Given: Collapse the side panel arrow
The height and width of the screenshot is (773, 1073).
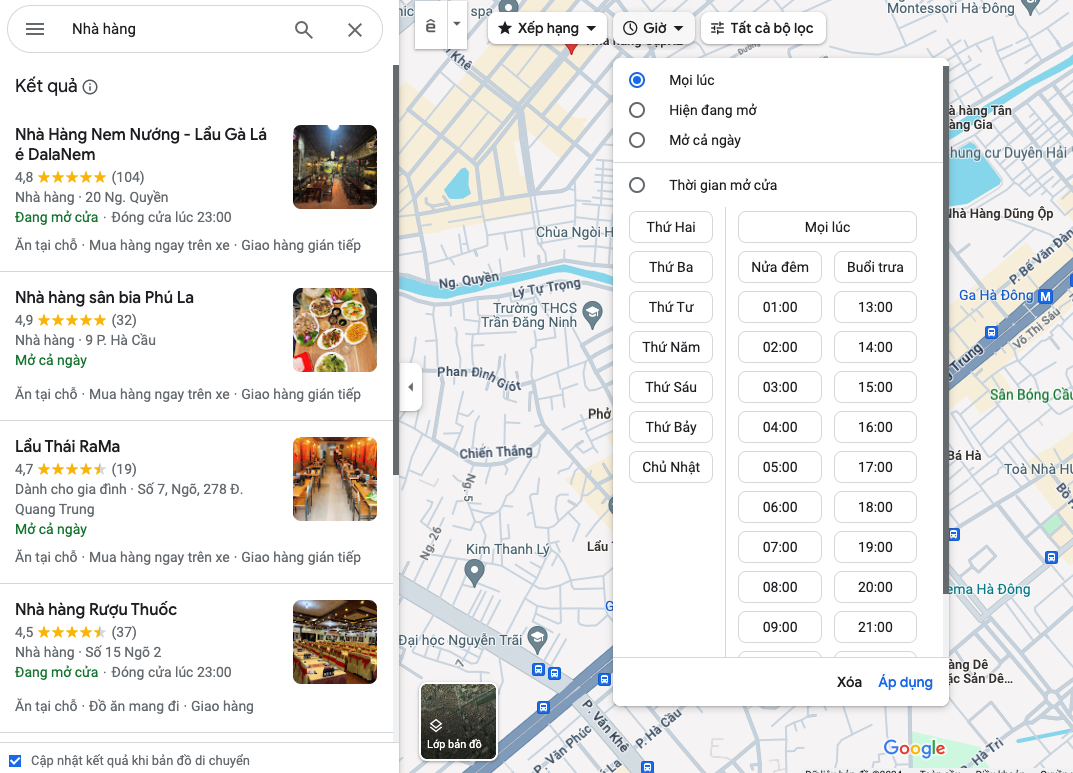Looking at the screenshot, I should pyautogui.click(x=409, y=387).
